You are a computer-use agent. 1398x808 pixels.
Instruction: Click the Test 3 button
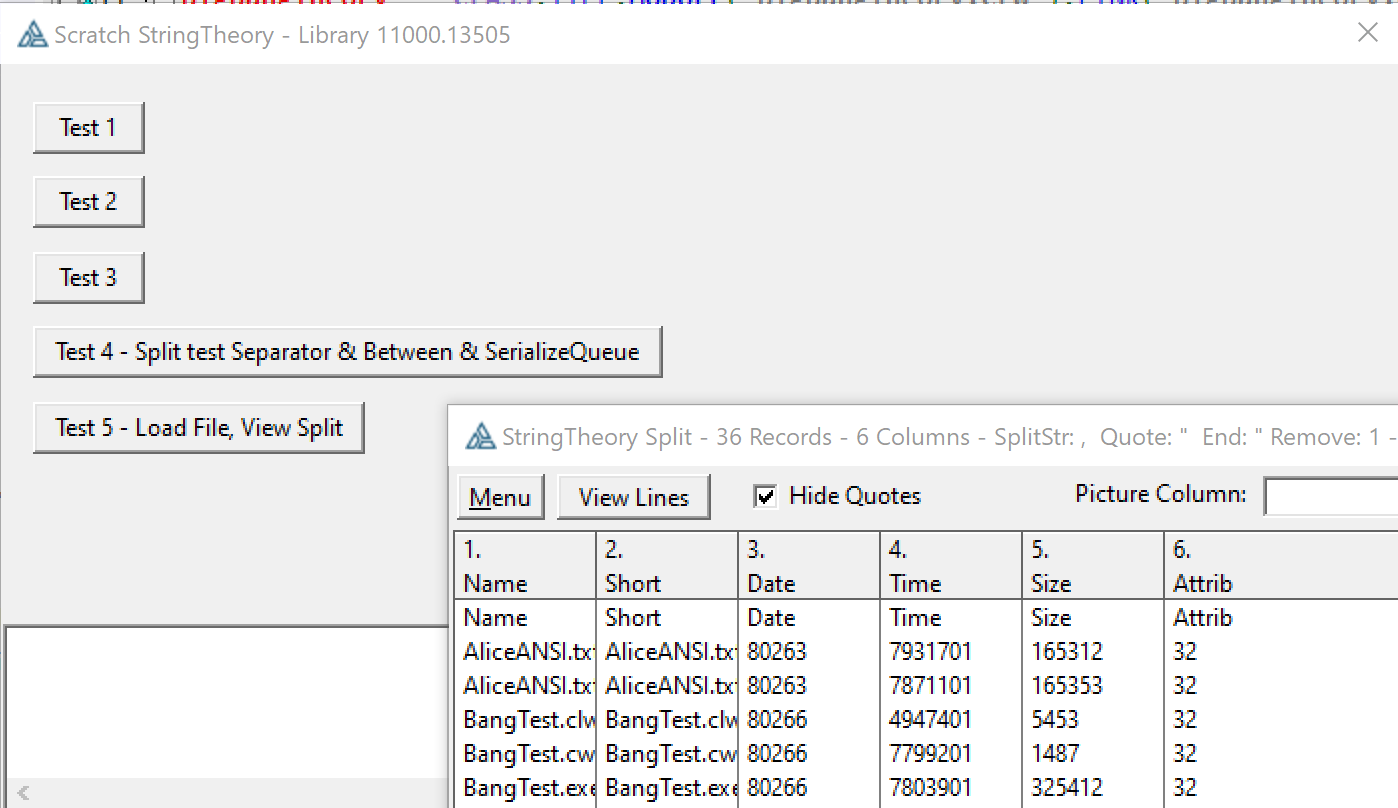[x=89, y=278]
